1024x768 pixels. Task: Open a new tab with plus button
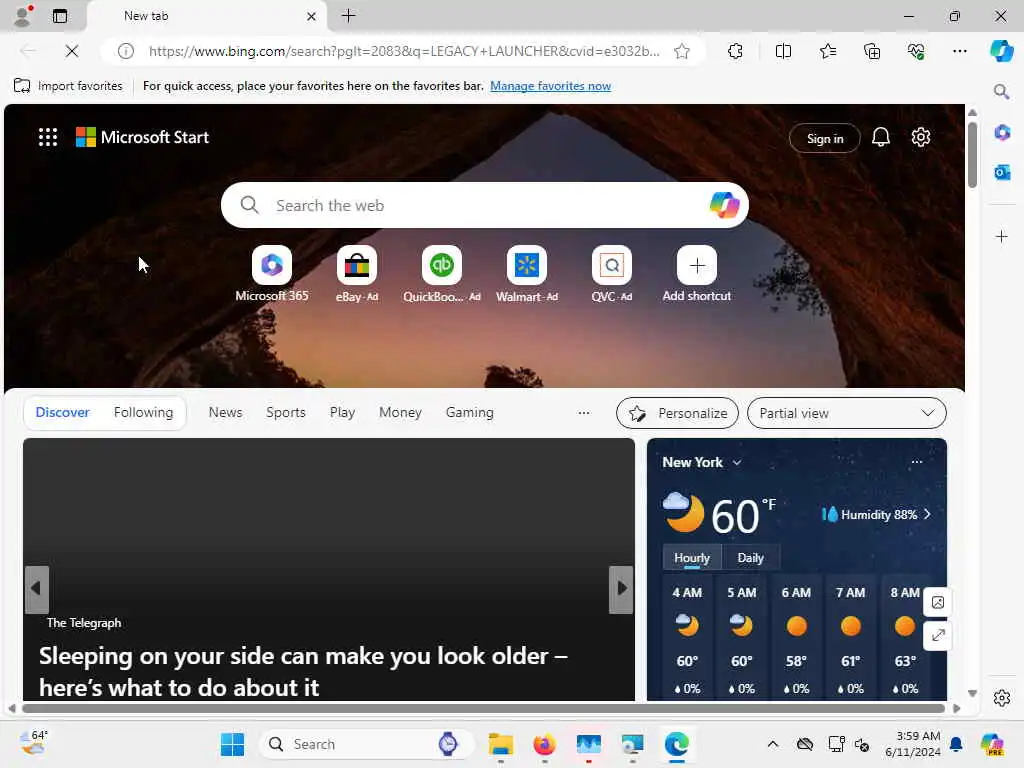(x=349, y=16)
